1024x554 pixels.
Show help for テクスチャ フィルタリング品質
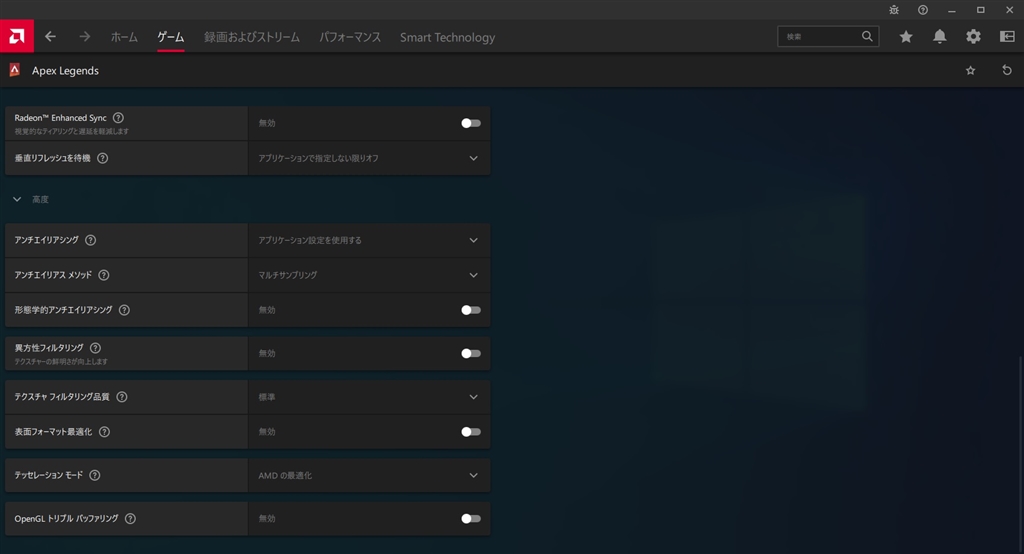pos(121,397)
